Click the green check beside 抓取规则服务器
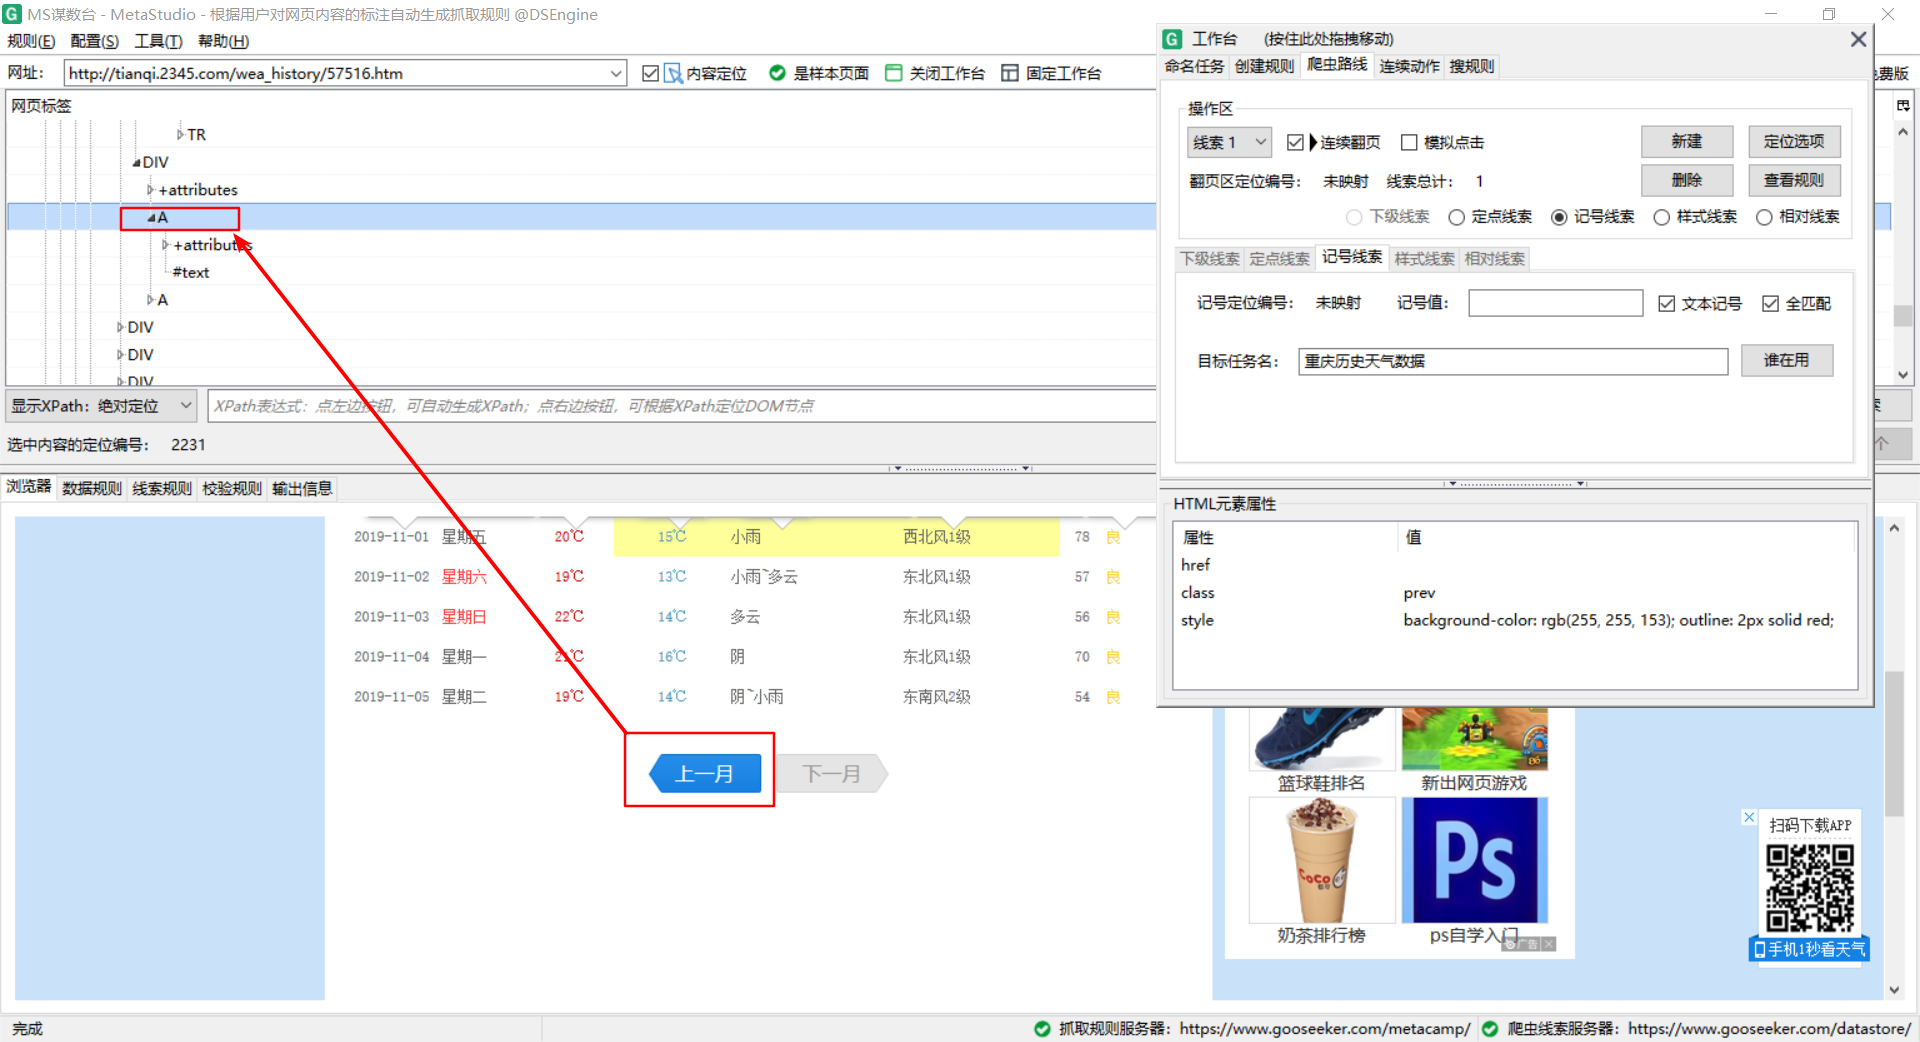The image size is (1920, 1042). click(1042, 1028)
